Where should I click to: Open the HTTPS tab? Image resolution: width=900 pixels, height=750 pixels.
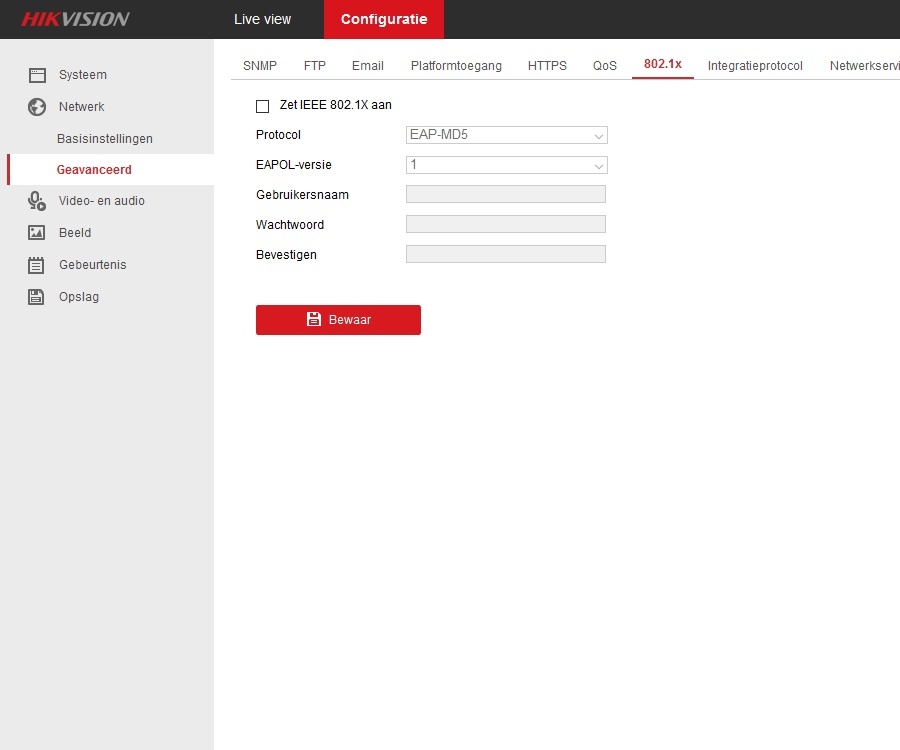[547, 65]
